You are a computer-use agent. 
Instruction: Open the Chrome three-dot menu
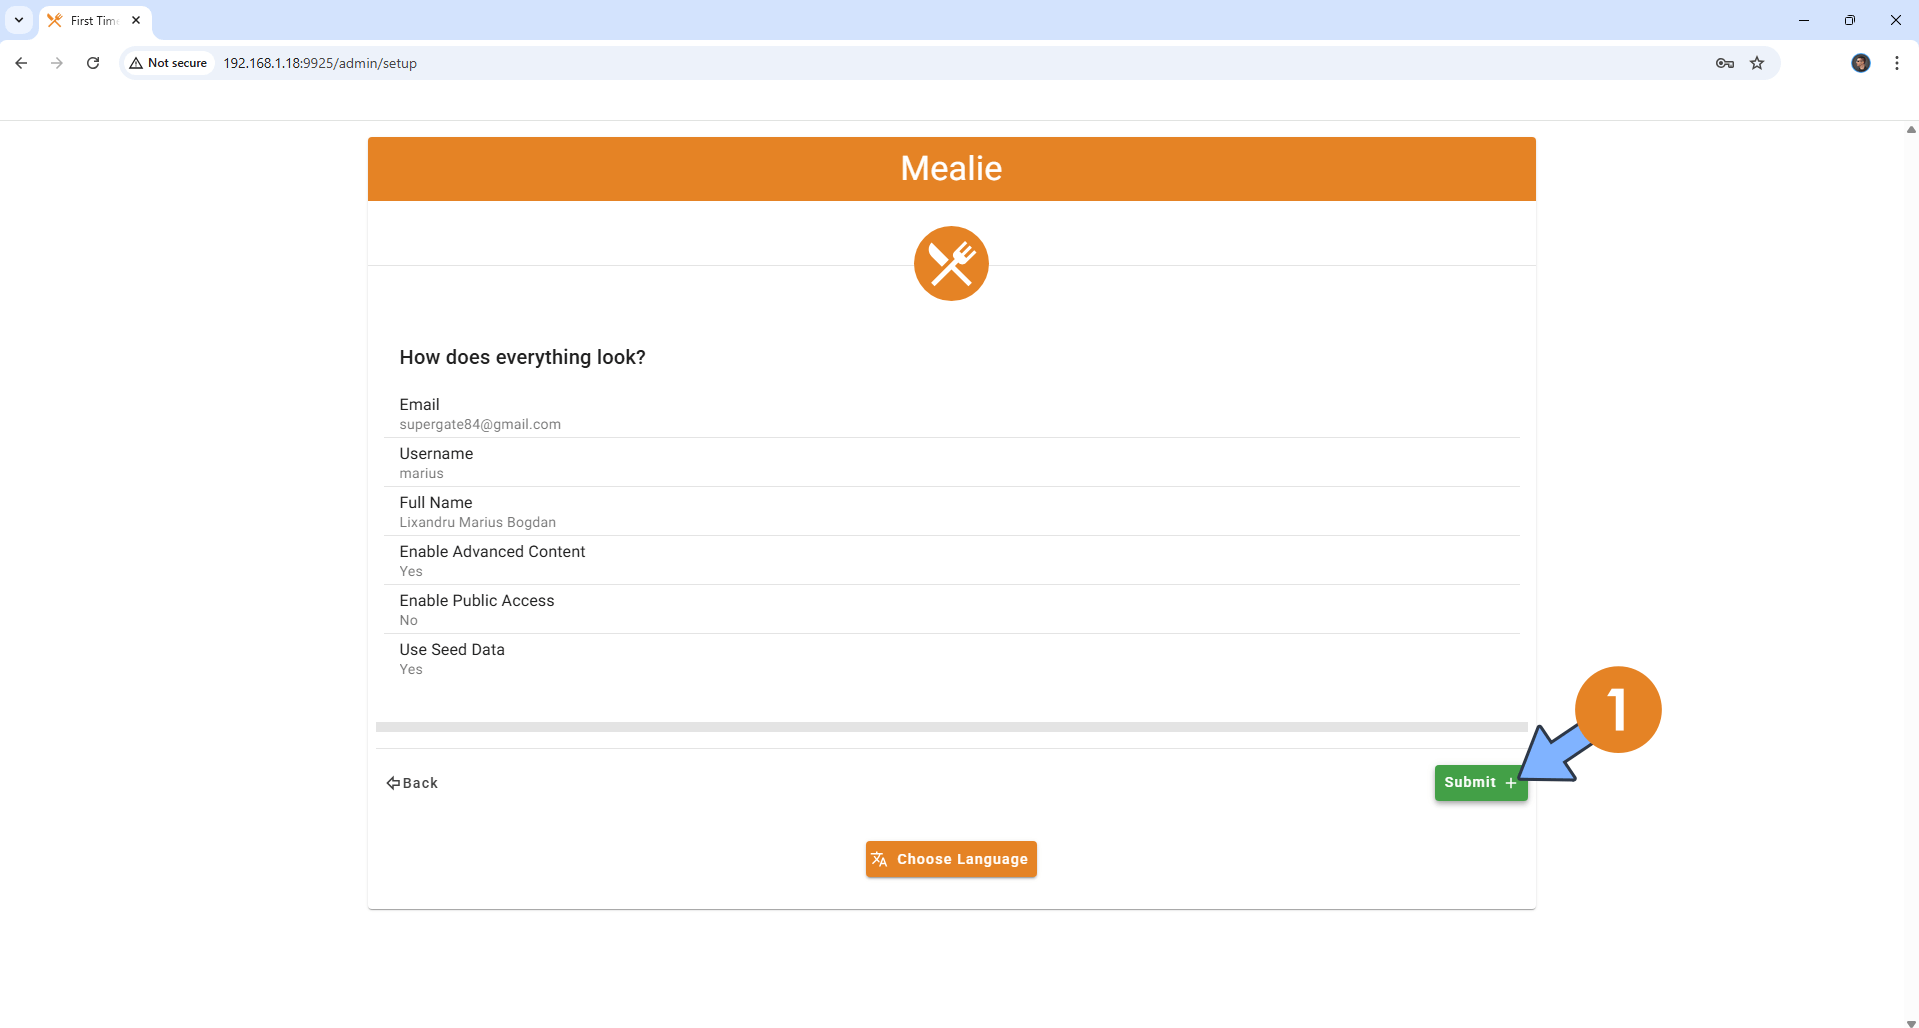click(x=1897, y=63)
